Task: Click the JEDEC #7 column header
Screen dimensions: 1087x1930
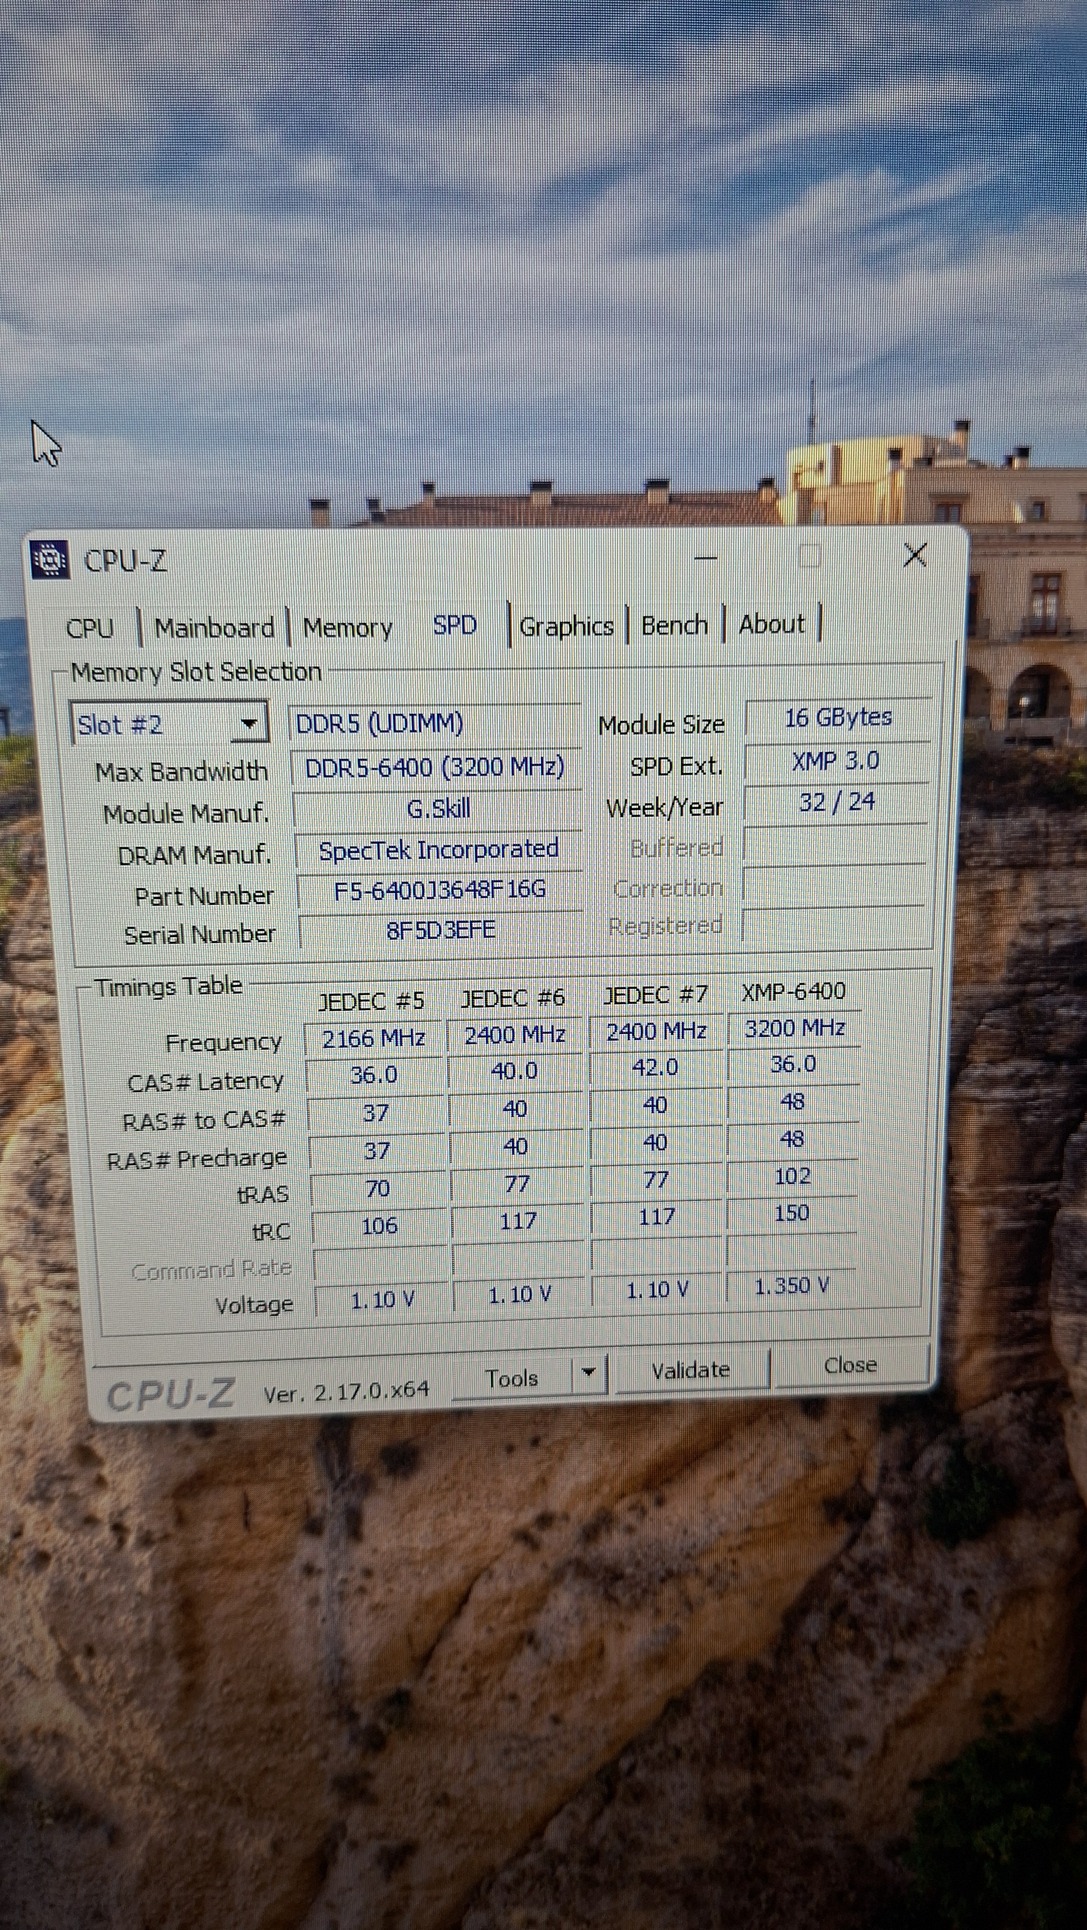Action: [x=655, y=994]
